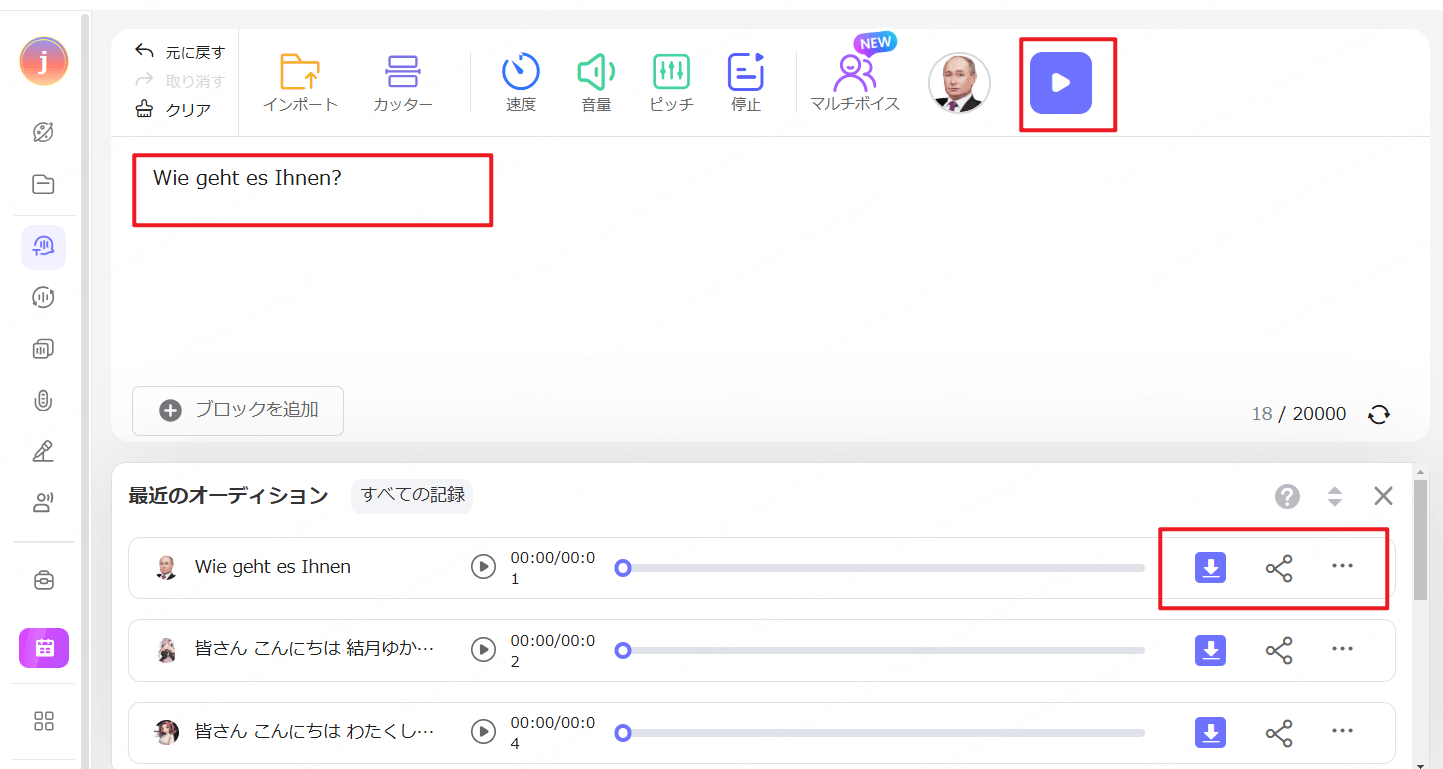Open more options for 結月ゆか row
The height and width of the screenshot is (769, 1443).
(1342, 649)
